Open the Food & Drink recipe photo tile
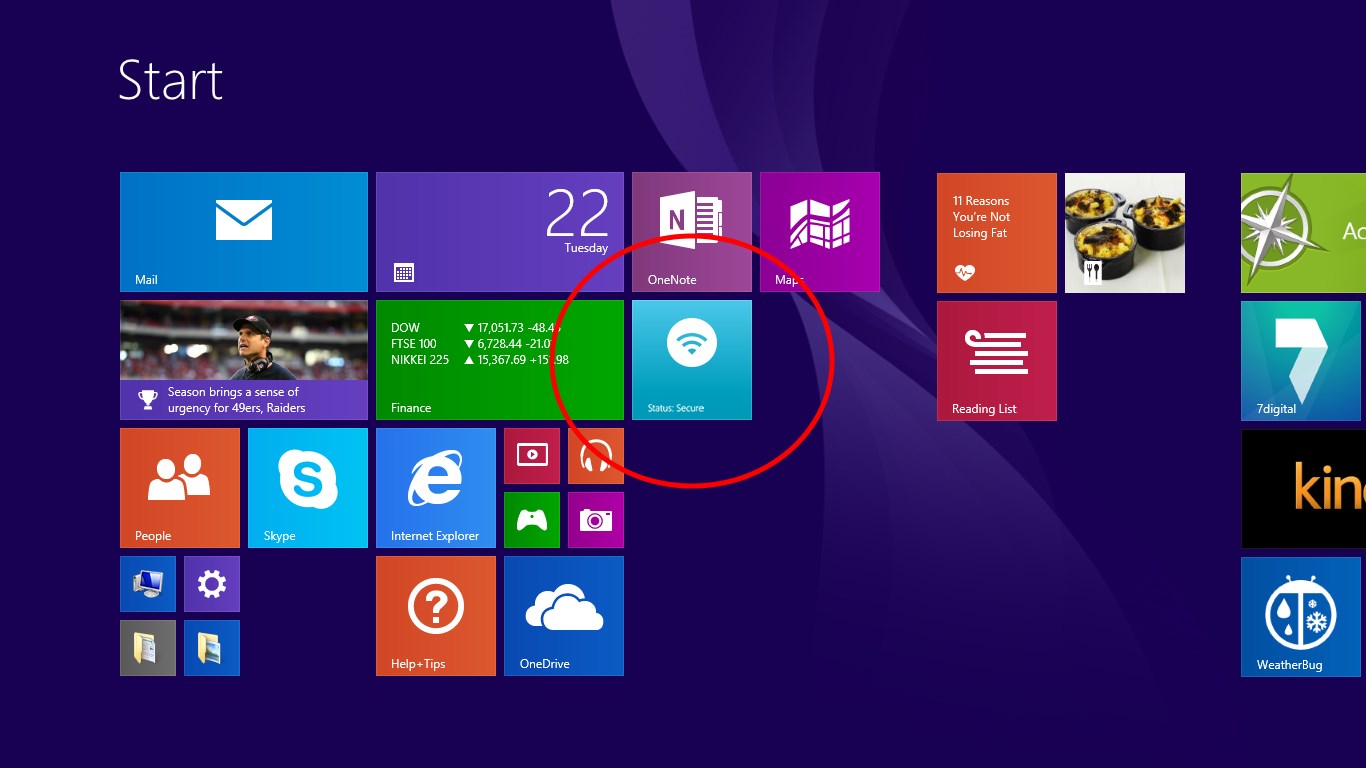 coord(1124,231)
